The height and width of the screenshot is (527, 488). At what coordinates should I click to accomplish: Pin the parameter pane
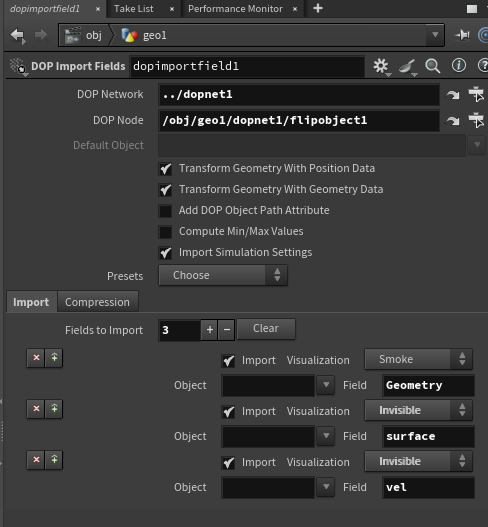(x=462, y=35)
